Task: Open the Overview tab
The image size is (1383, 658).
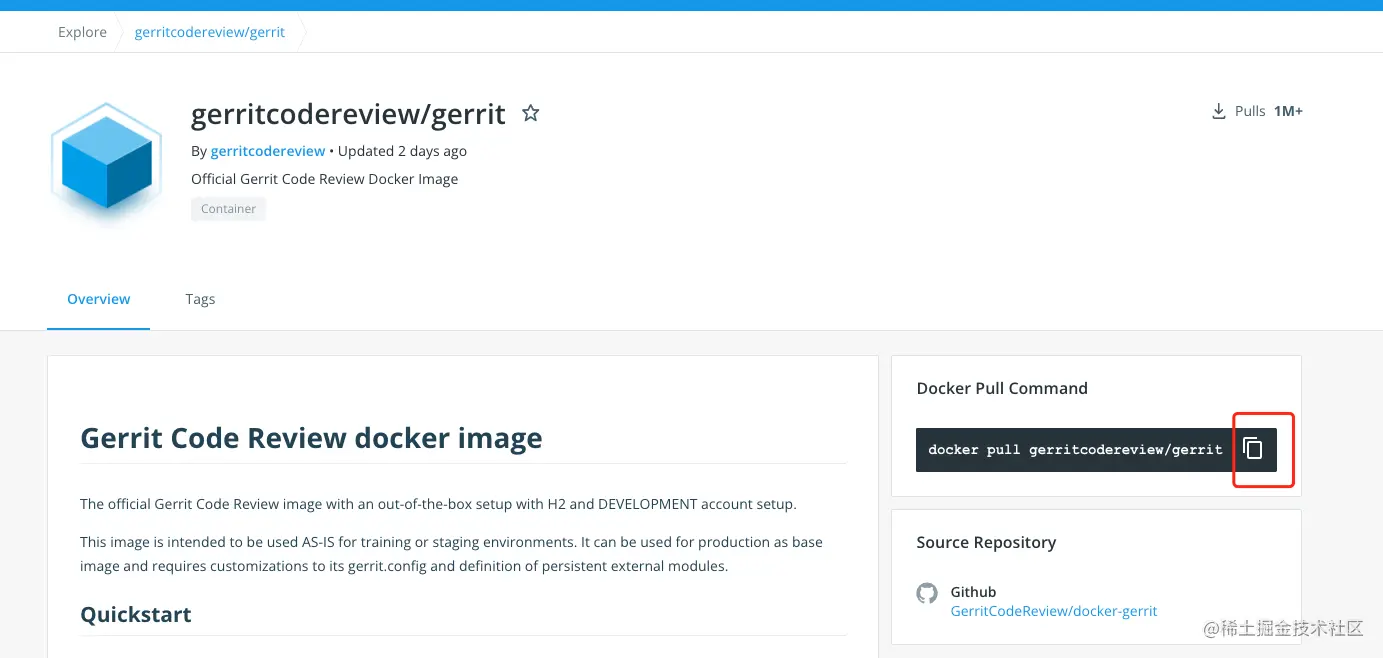Action: click(98, 298)
